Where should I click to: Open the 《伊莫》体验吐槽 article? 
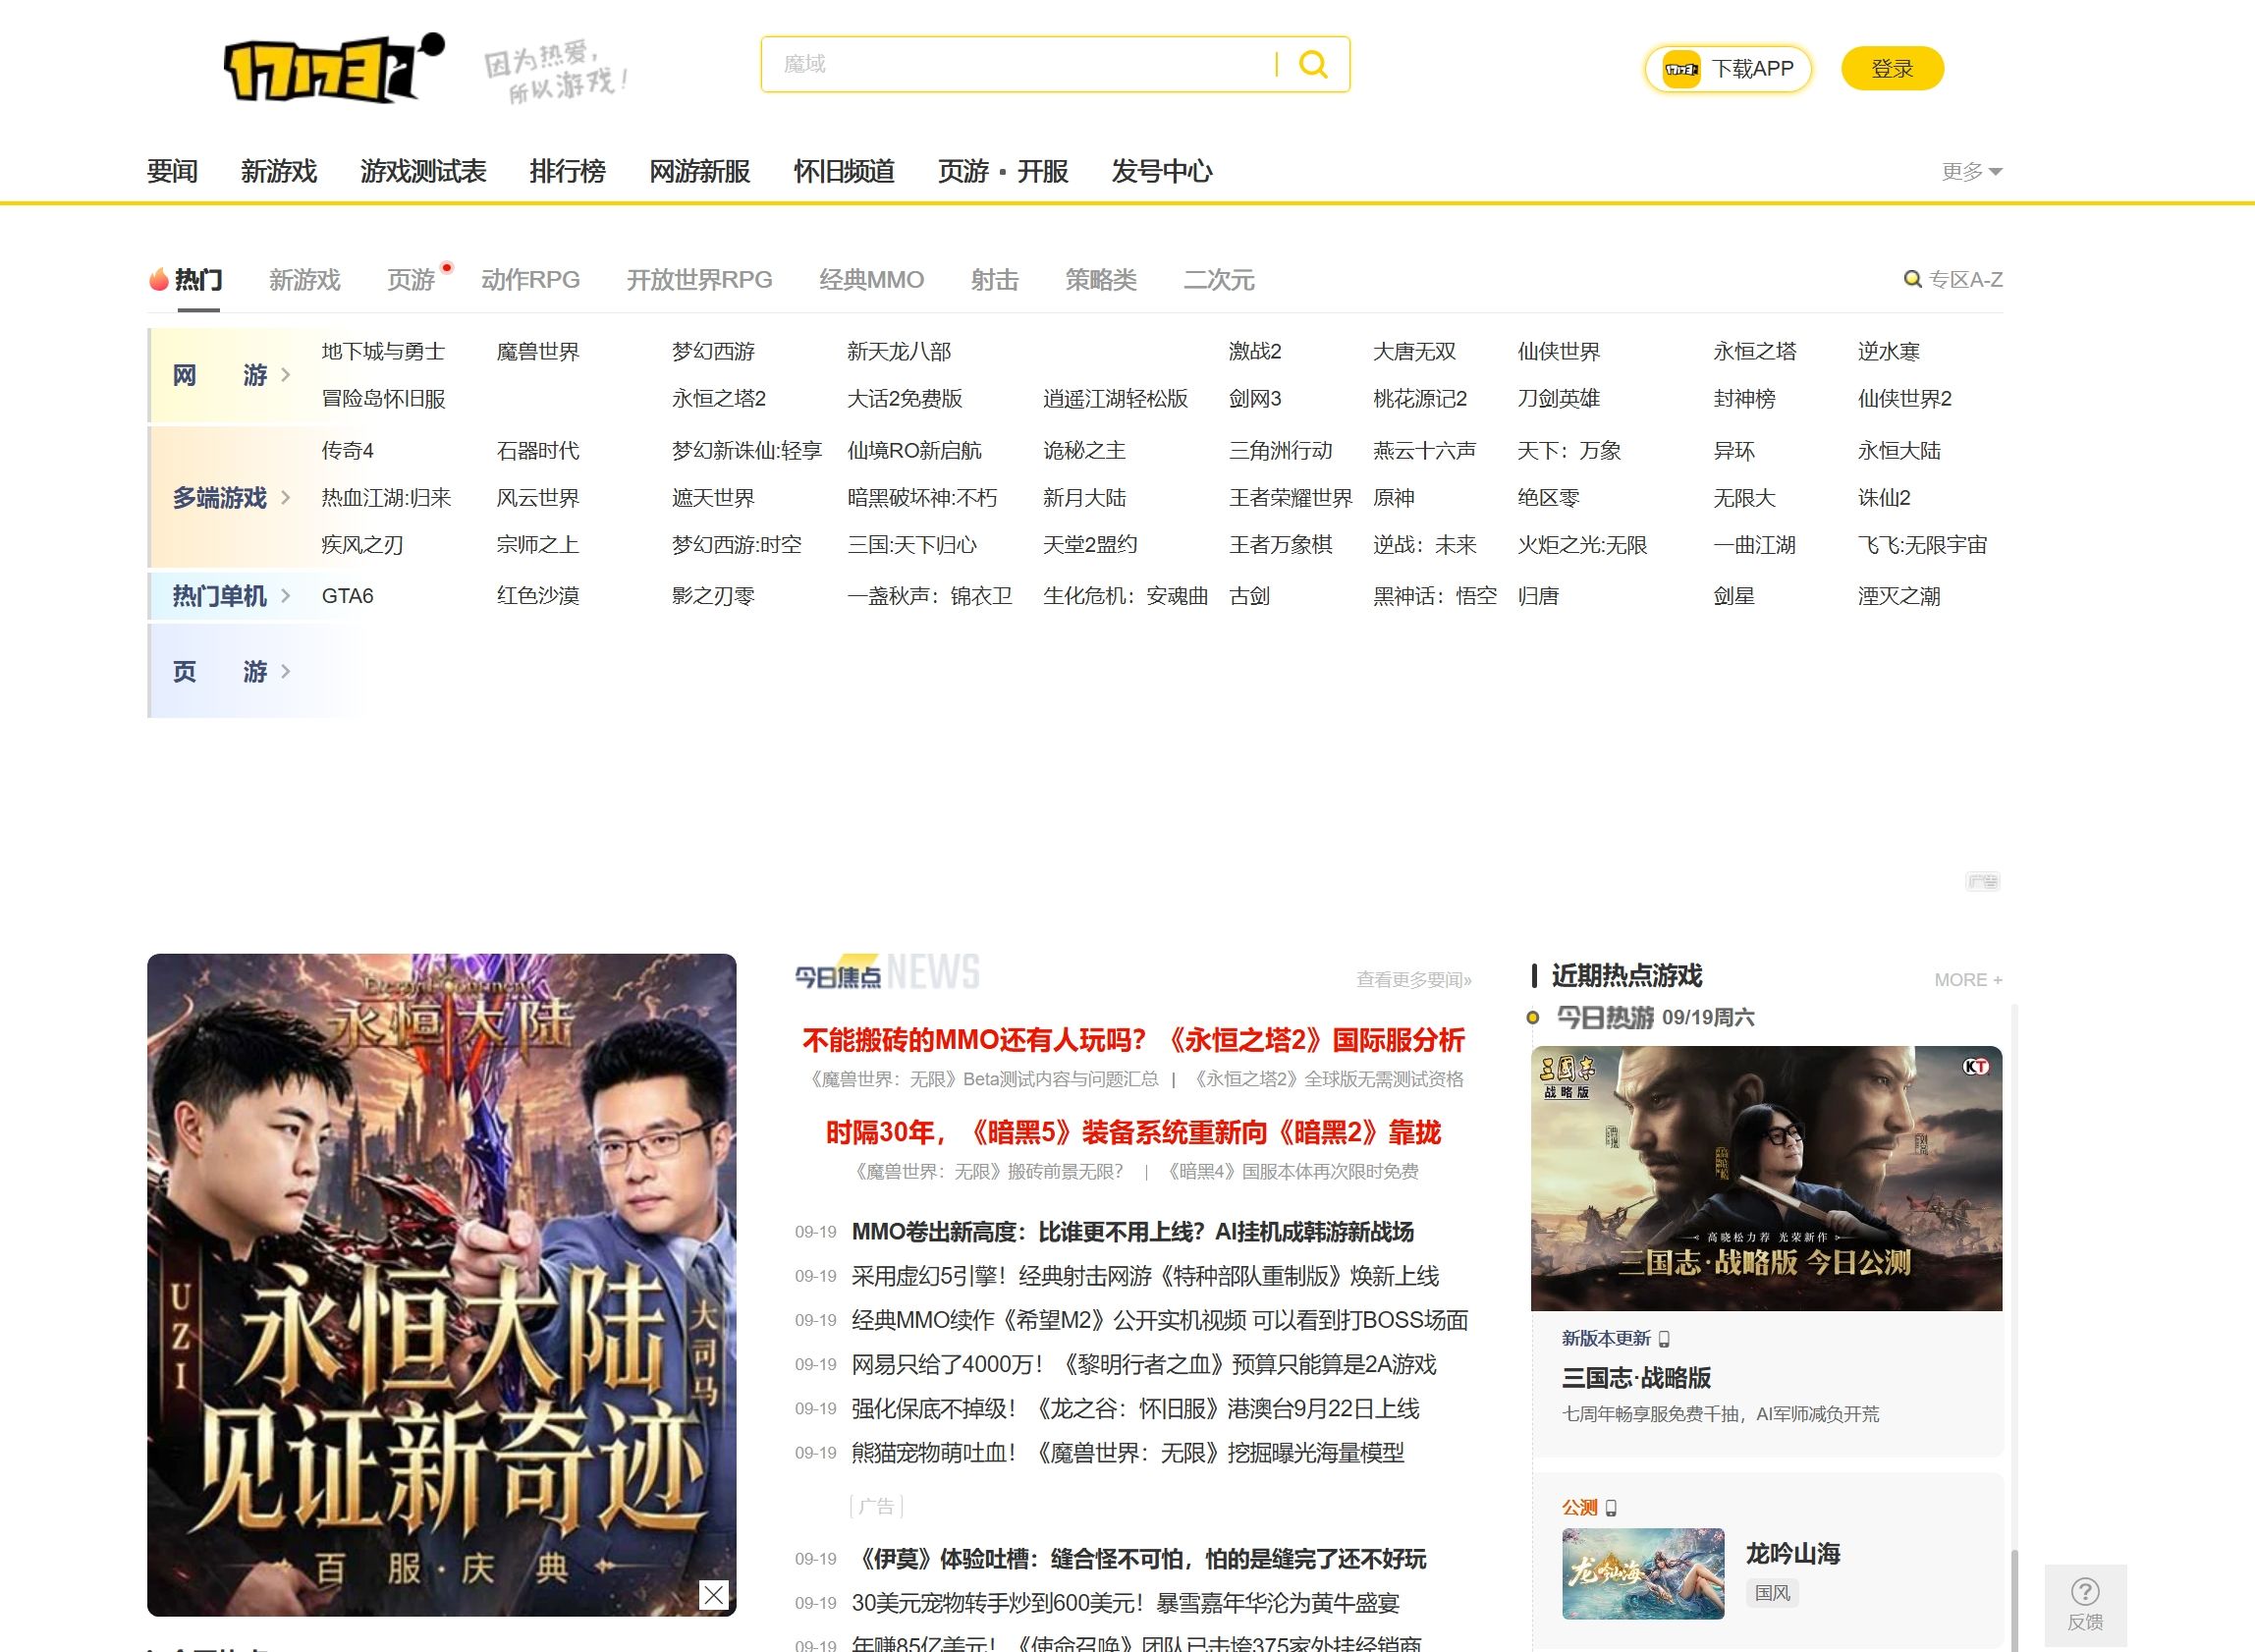1139,1559
